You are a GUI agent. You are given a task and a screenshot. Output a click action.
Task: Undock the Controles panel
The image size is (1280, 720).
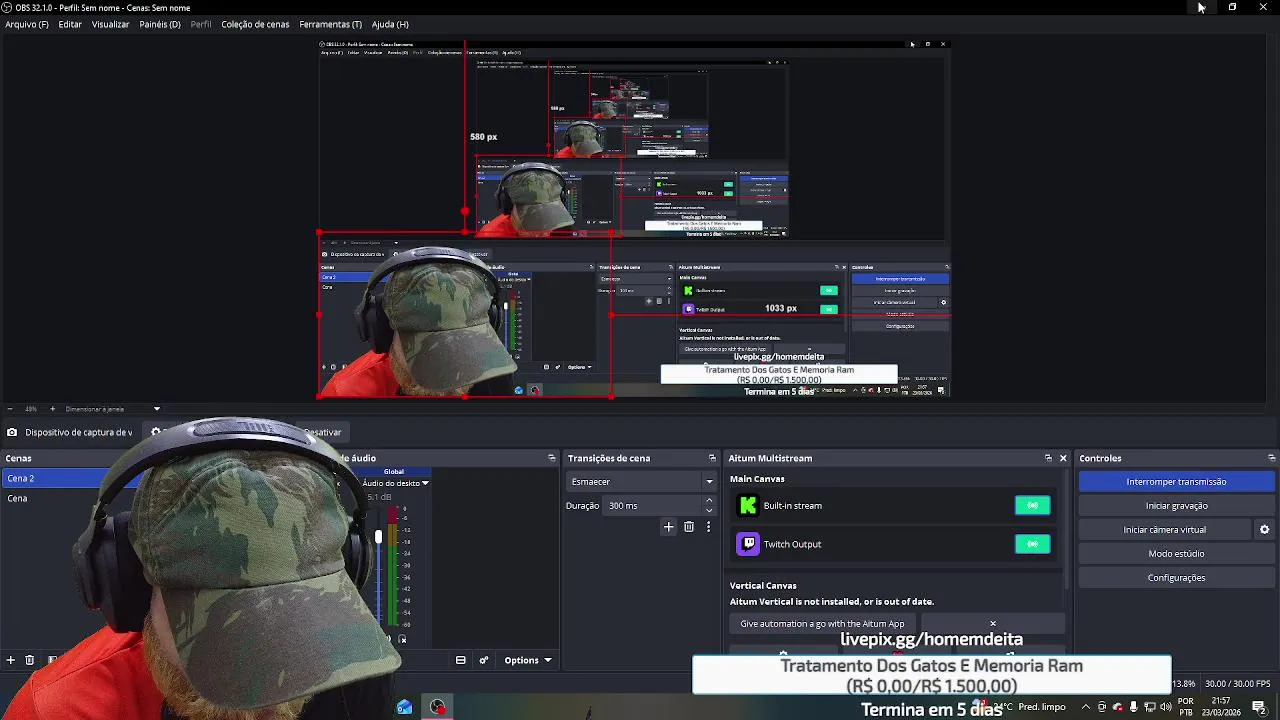point(1271,458)
